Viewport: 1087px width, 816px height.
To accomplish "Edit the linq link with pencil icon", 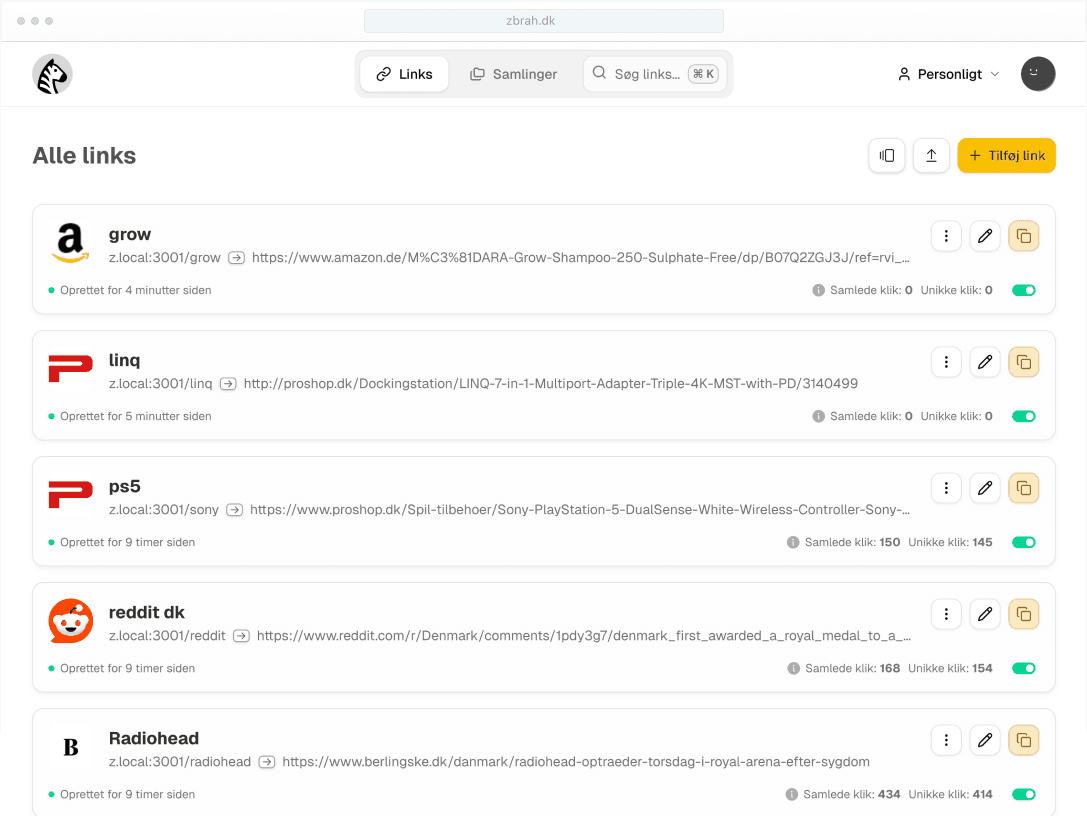I will [x=984, y=362].
